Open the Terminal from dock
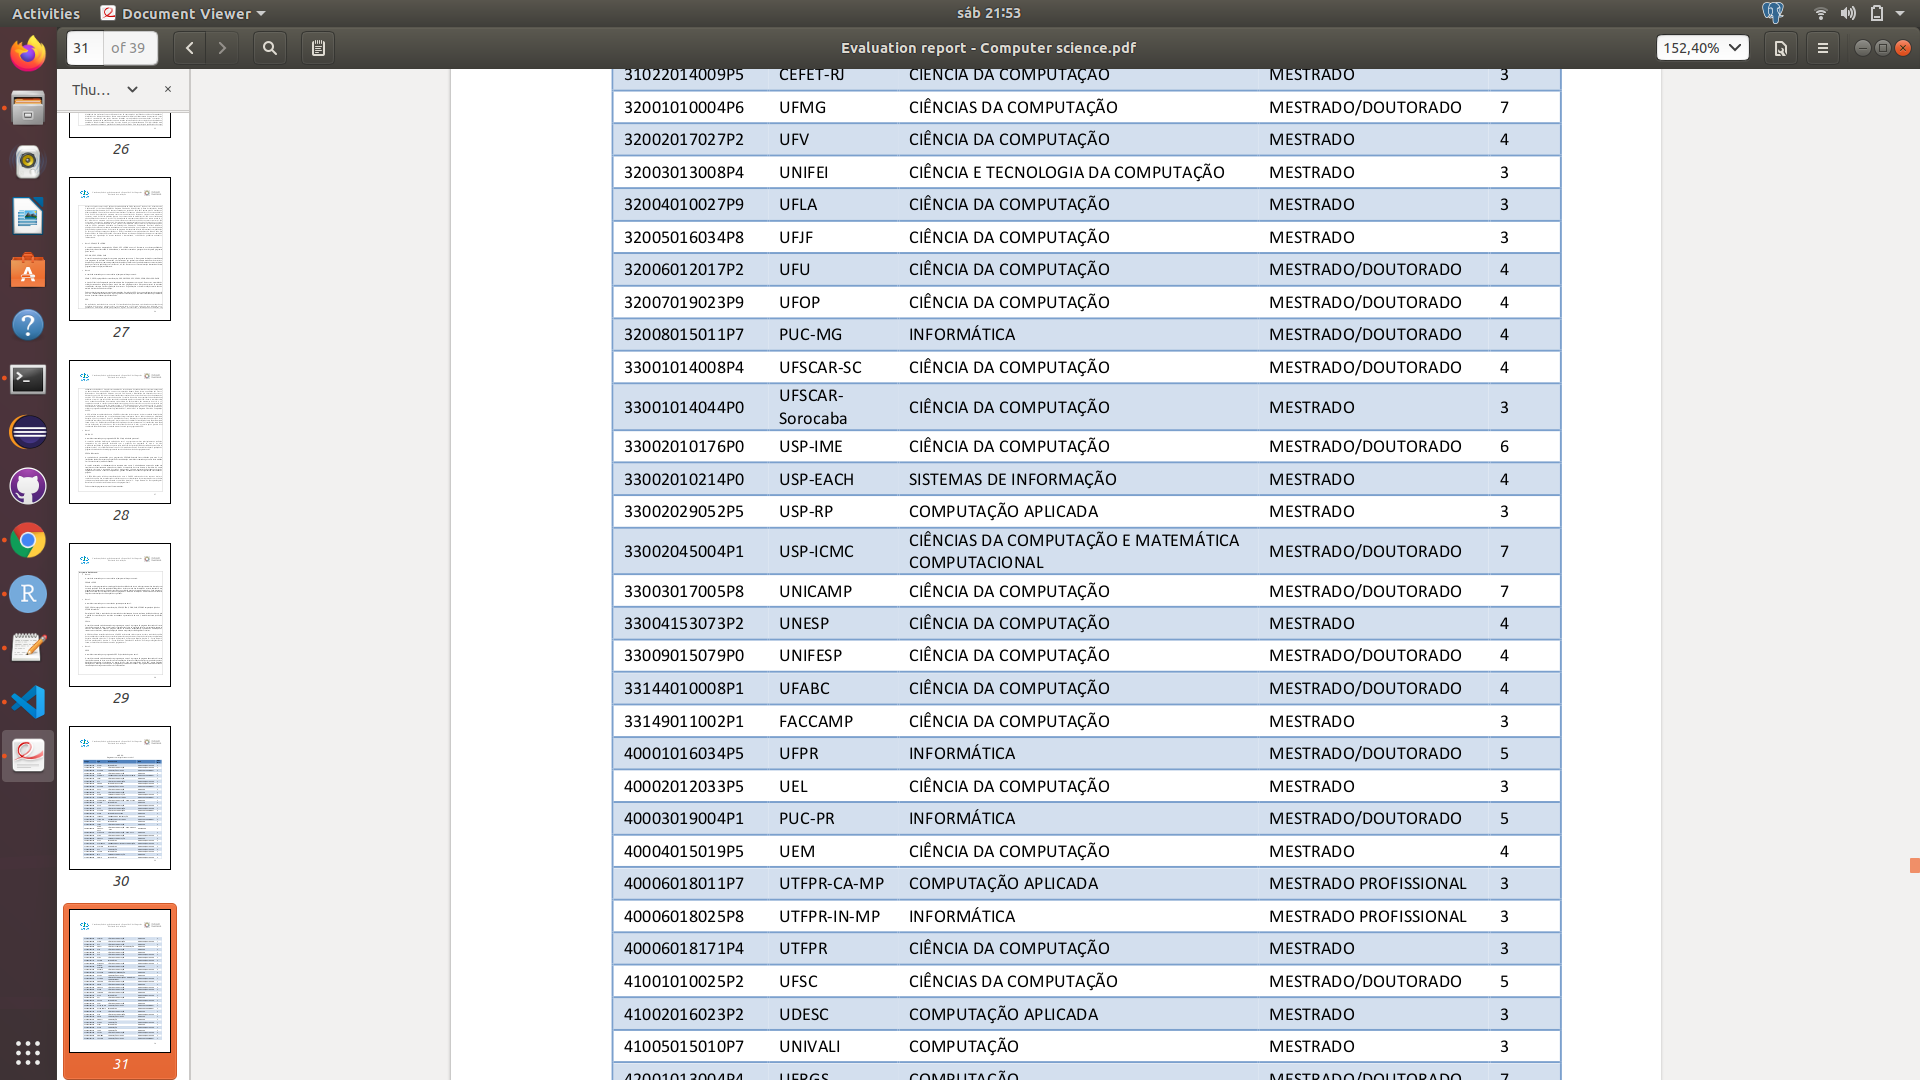Image resolution: width=1920 pixels, height=1080 pixels. (x=28, y=379)
